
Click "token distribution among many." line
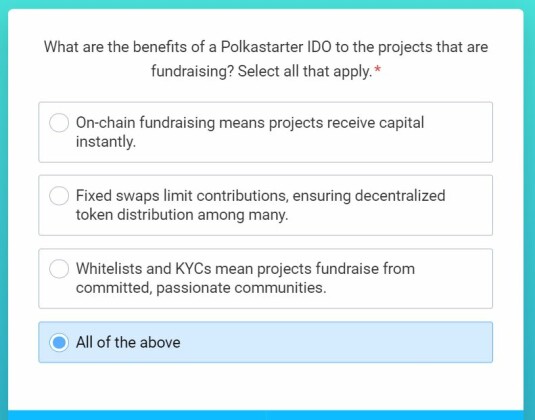tap(182, 215)
